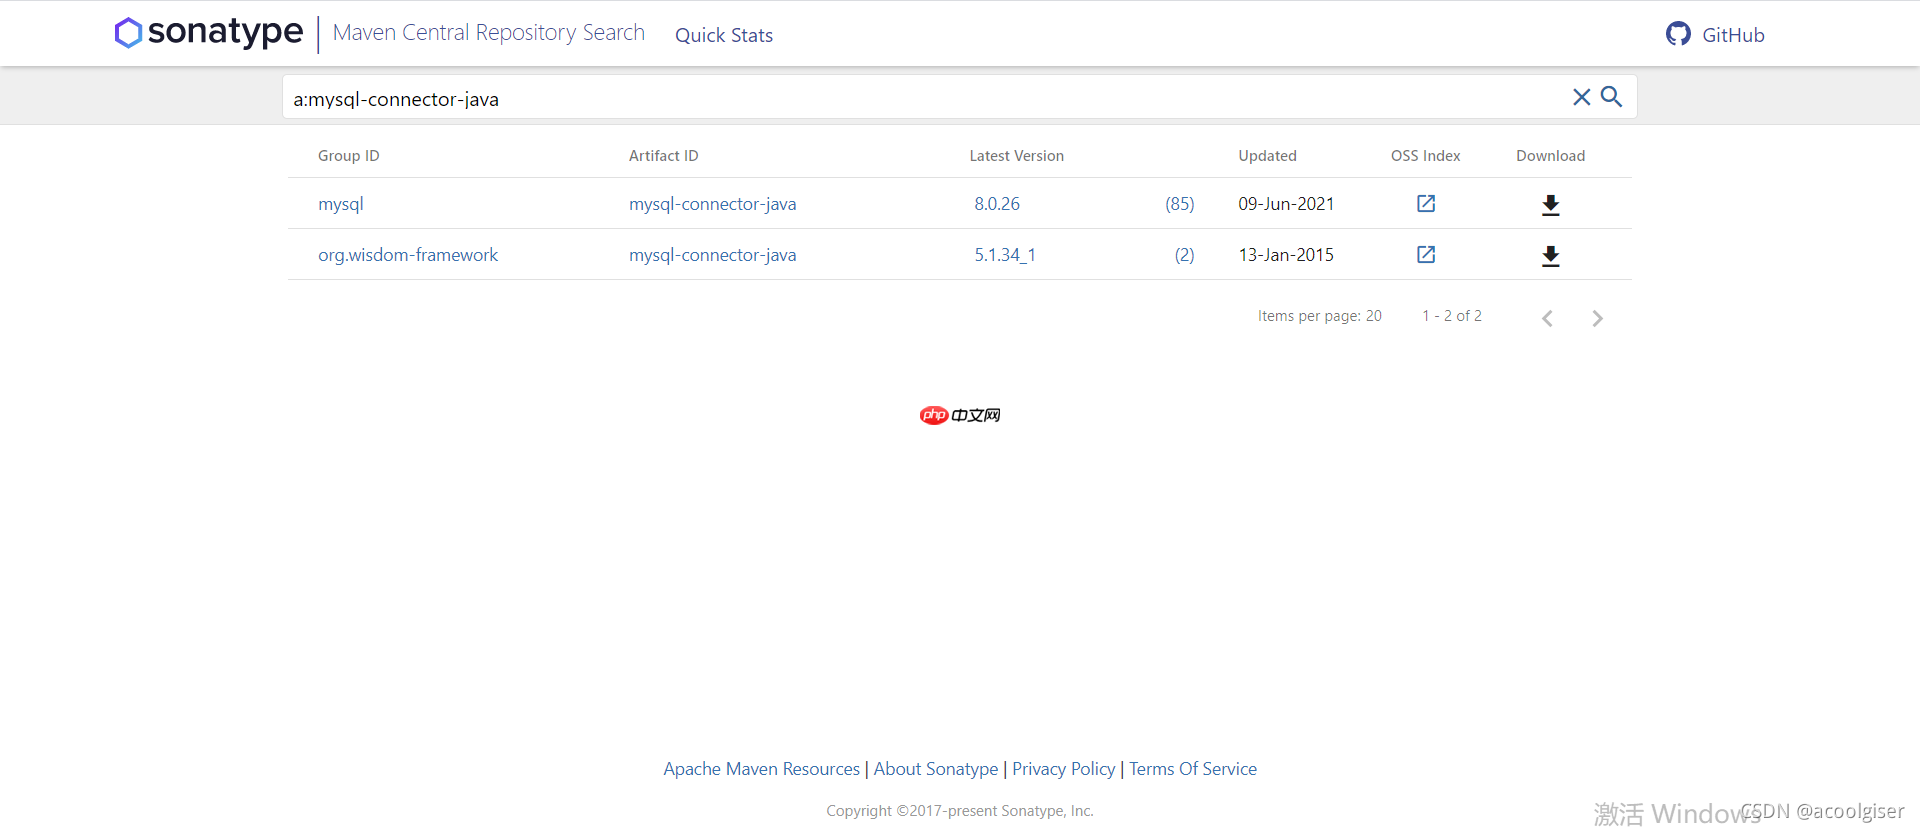Click the Sonatype hexagon logo
Viewport: 1920px width, 832px height.
tap(128, 33)
